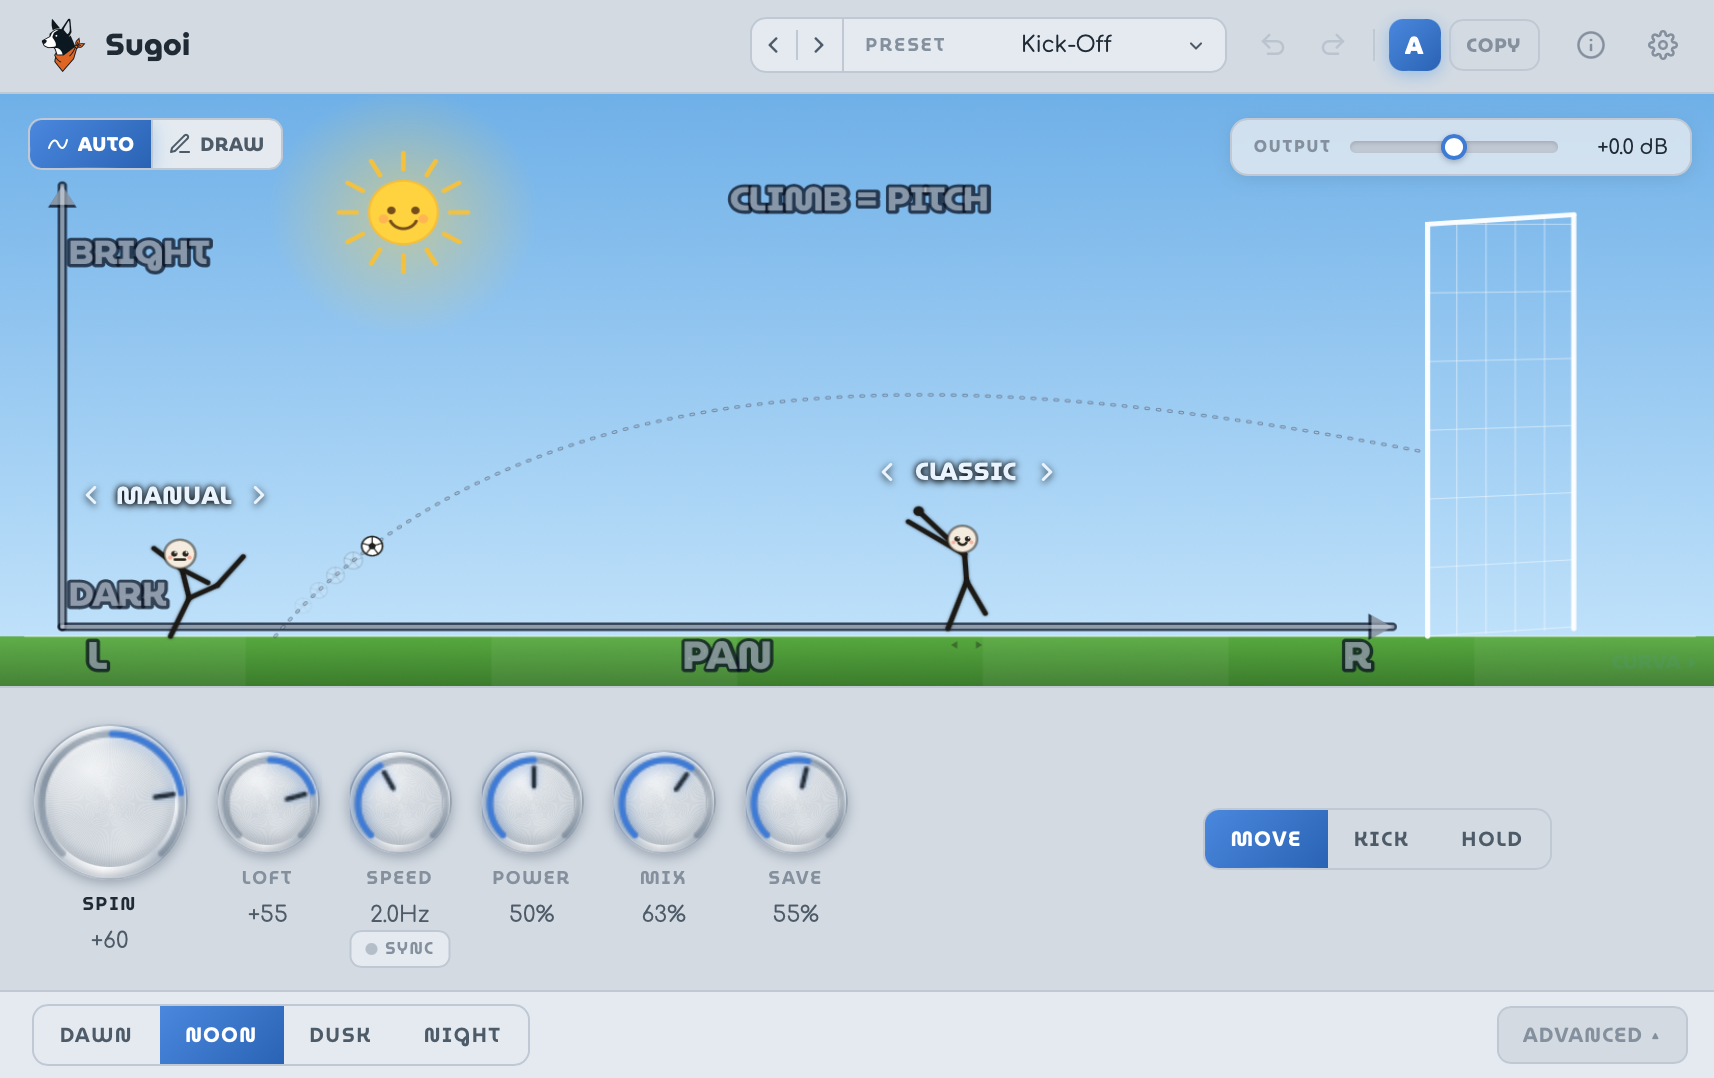1714x1078 pixels.
Task: Click the small arrows under the goalkeeper
Action: [x=966, y=645]
